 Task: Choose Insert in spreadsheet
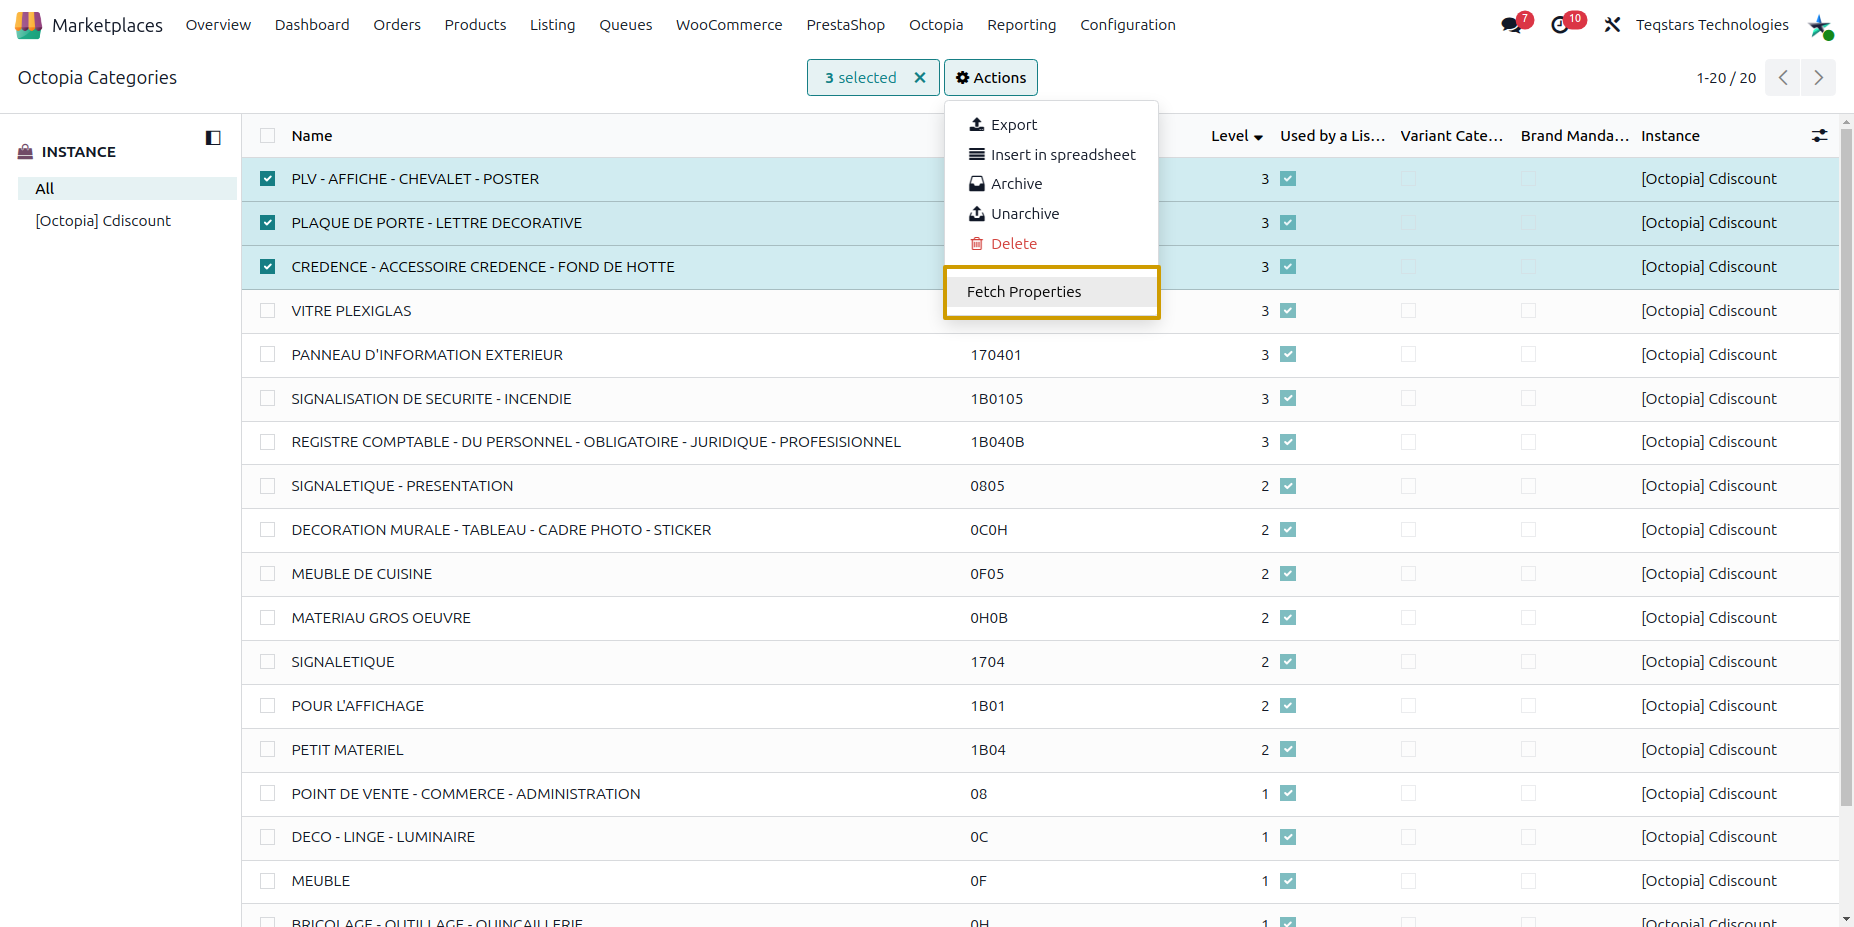1052,155
